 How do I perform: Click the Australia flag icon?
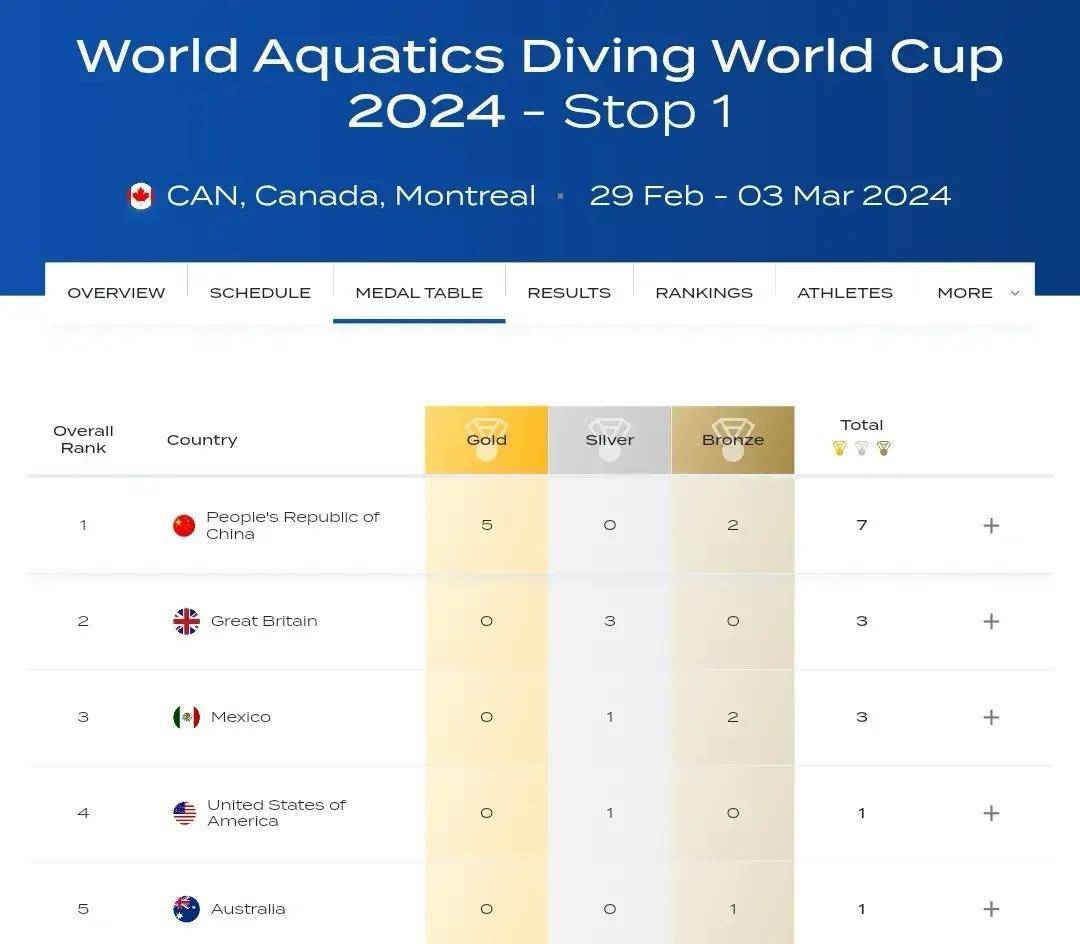click(x=186, y=909)
